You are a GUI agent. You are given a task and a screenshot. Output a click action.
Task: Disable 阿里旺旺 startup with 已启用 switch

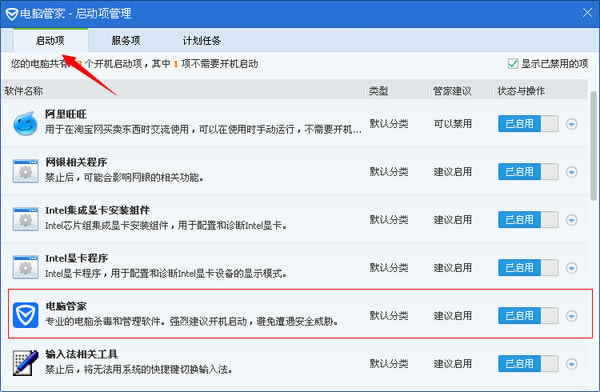click(528, 124)
